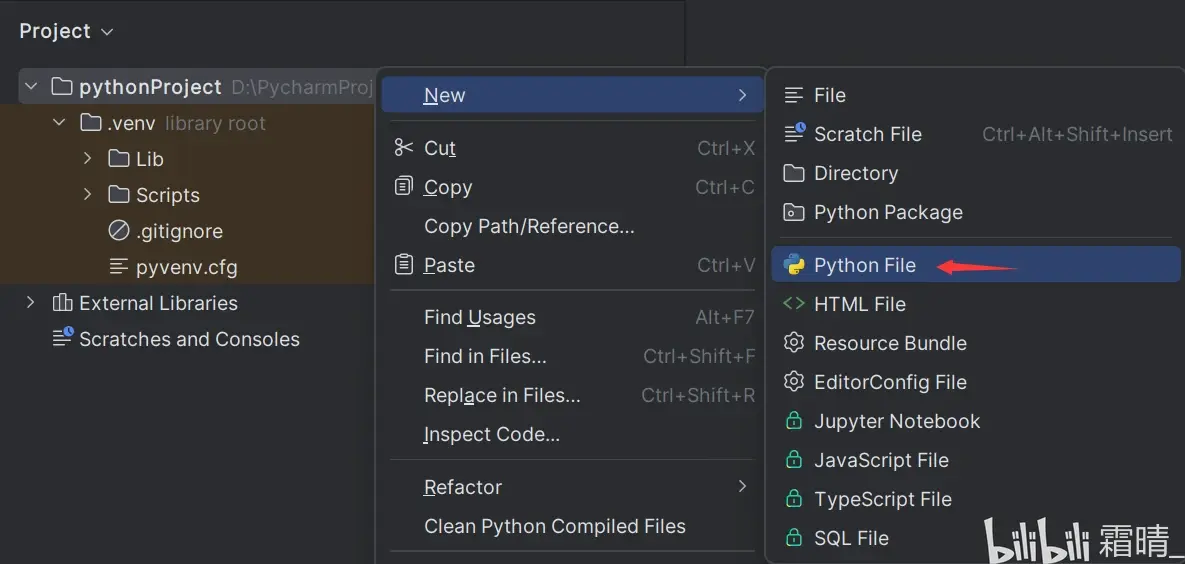The height and width of the screenshot is (564, 1185).
Task: Click the HTML File angle-brackets icon
Action: [x=794, y=304]
